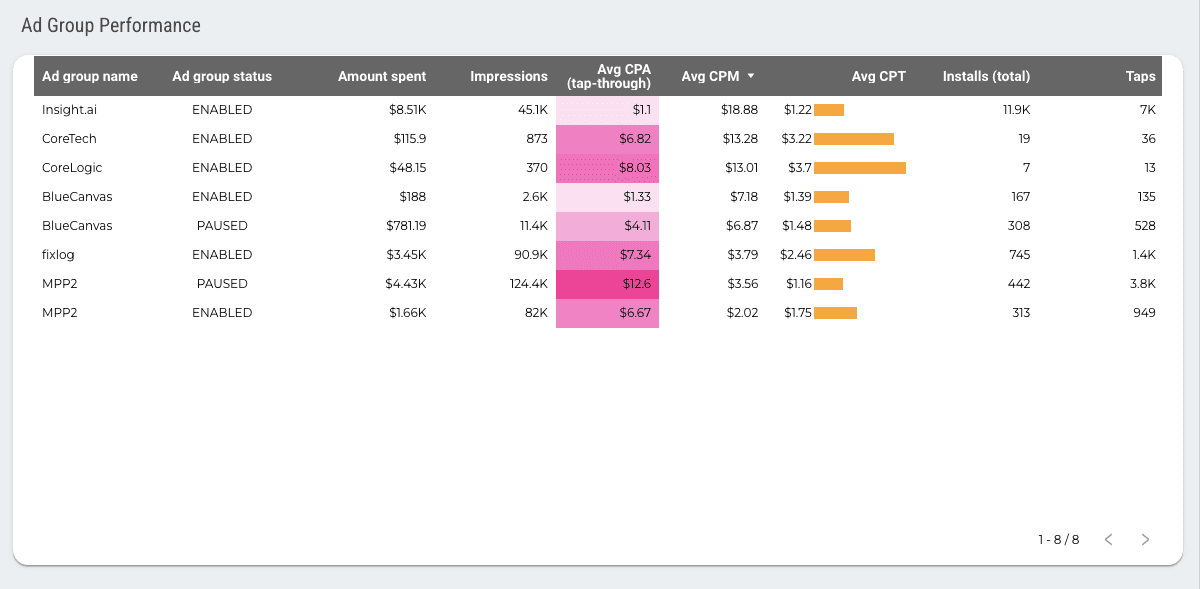
Task: Click the 745 installs value
Action: [1019, 254]
